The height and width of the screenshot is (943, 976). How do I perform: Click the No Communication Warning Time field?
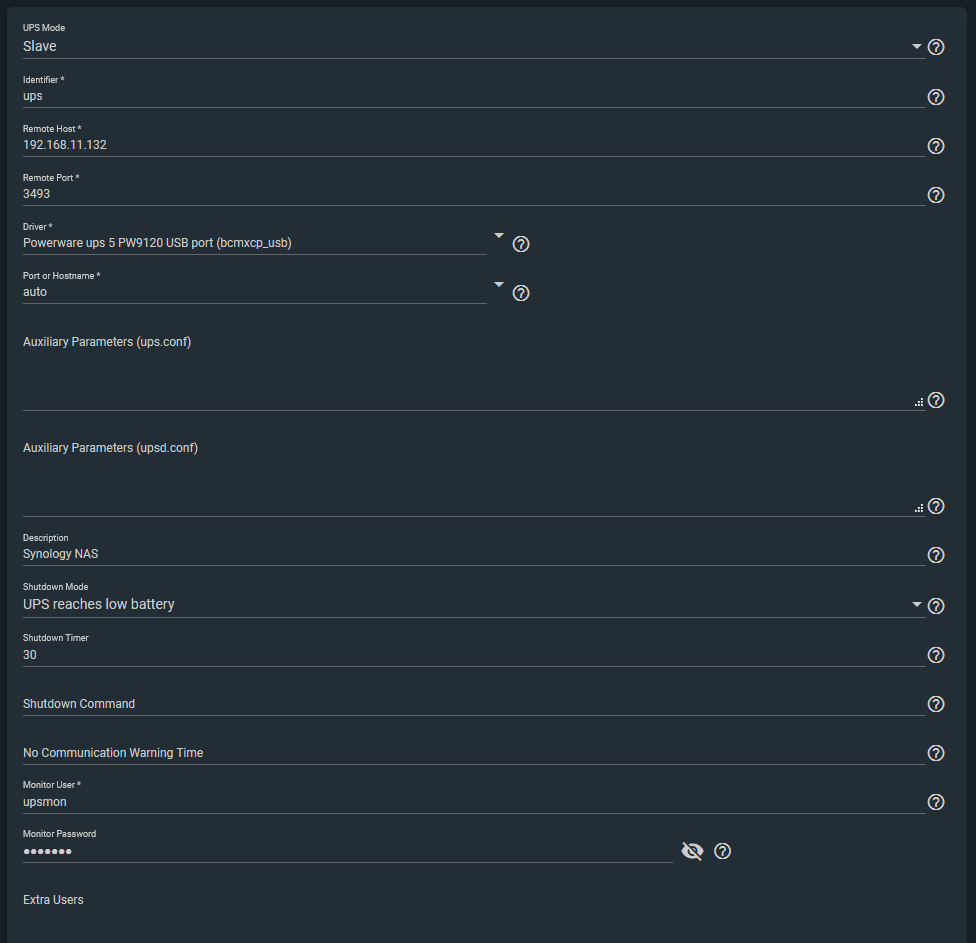[474, 753]
